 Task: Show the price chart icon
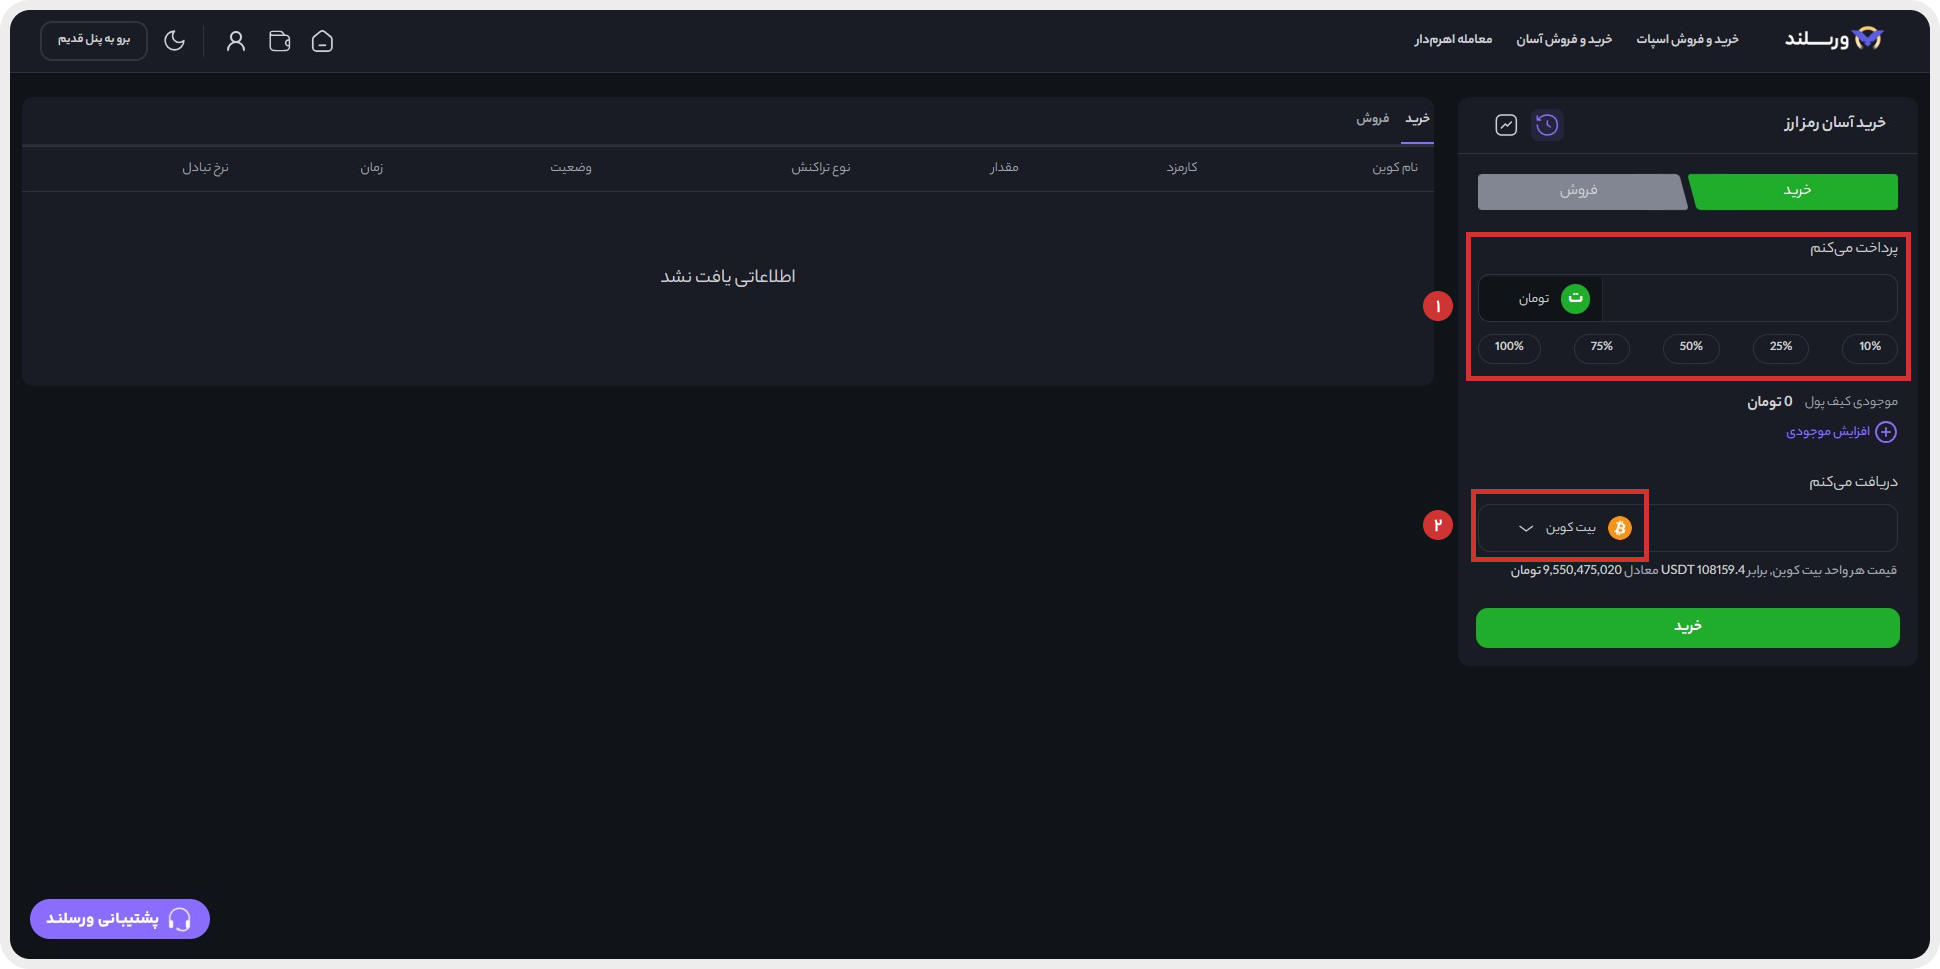coord(1506,125)
